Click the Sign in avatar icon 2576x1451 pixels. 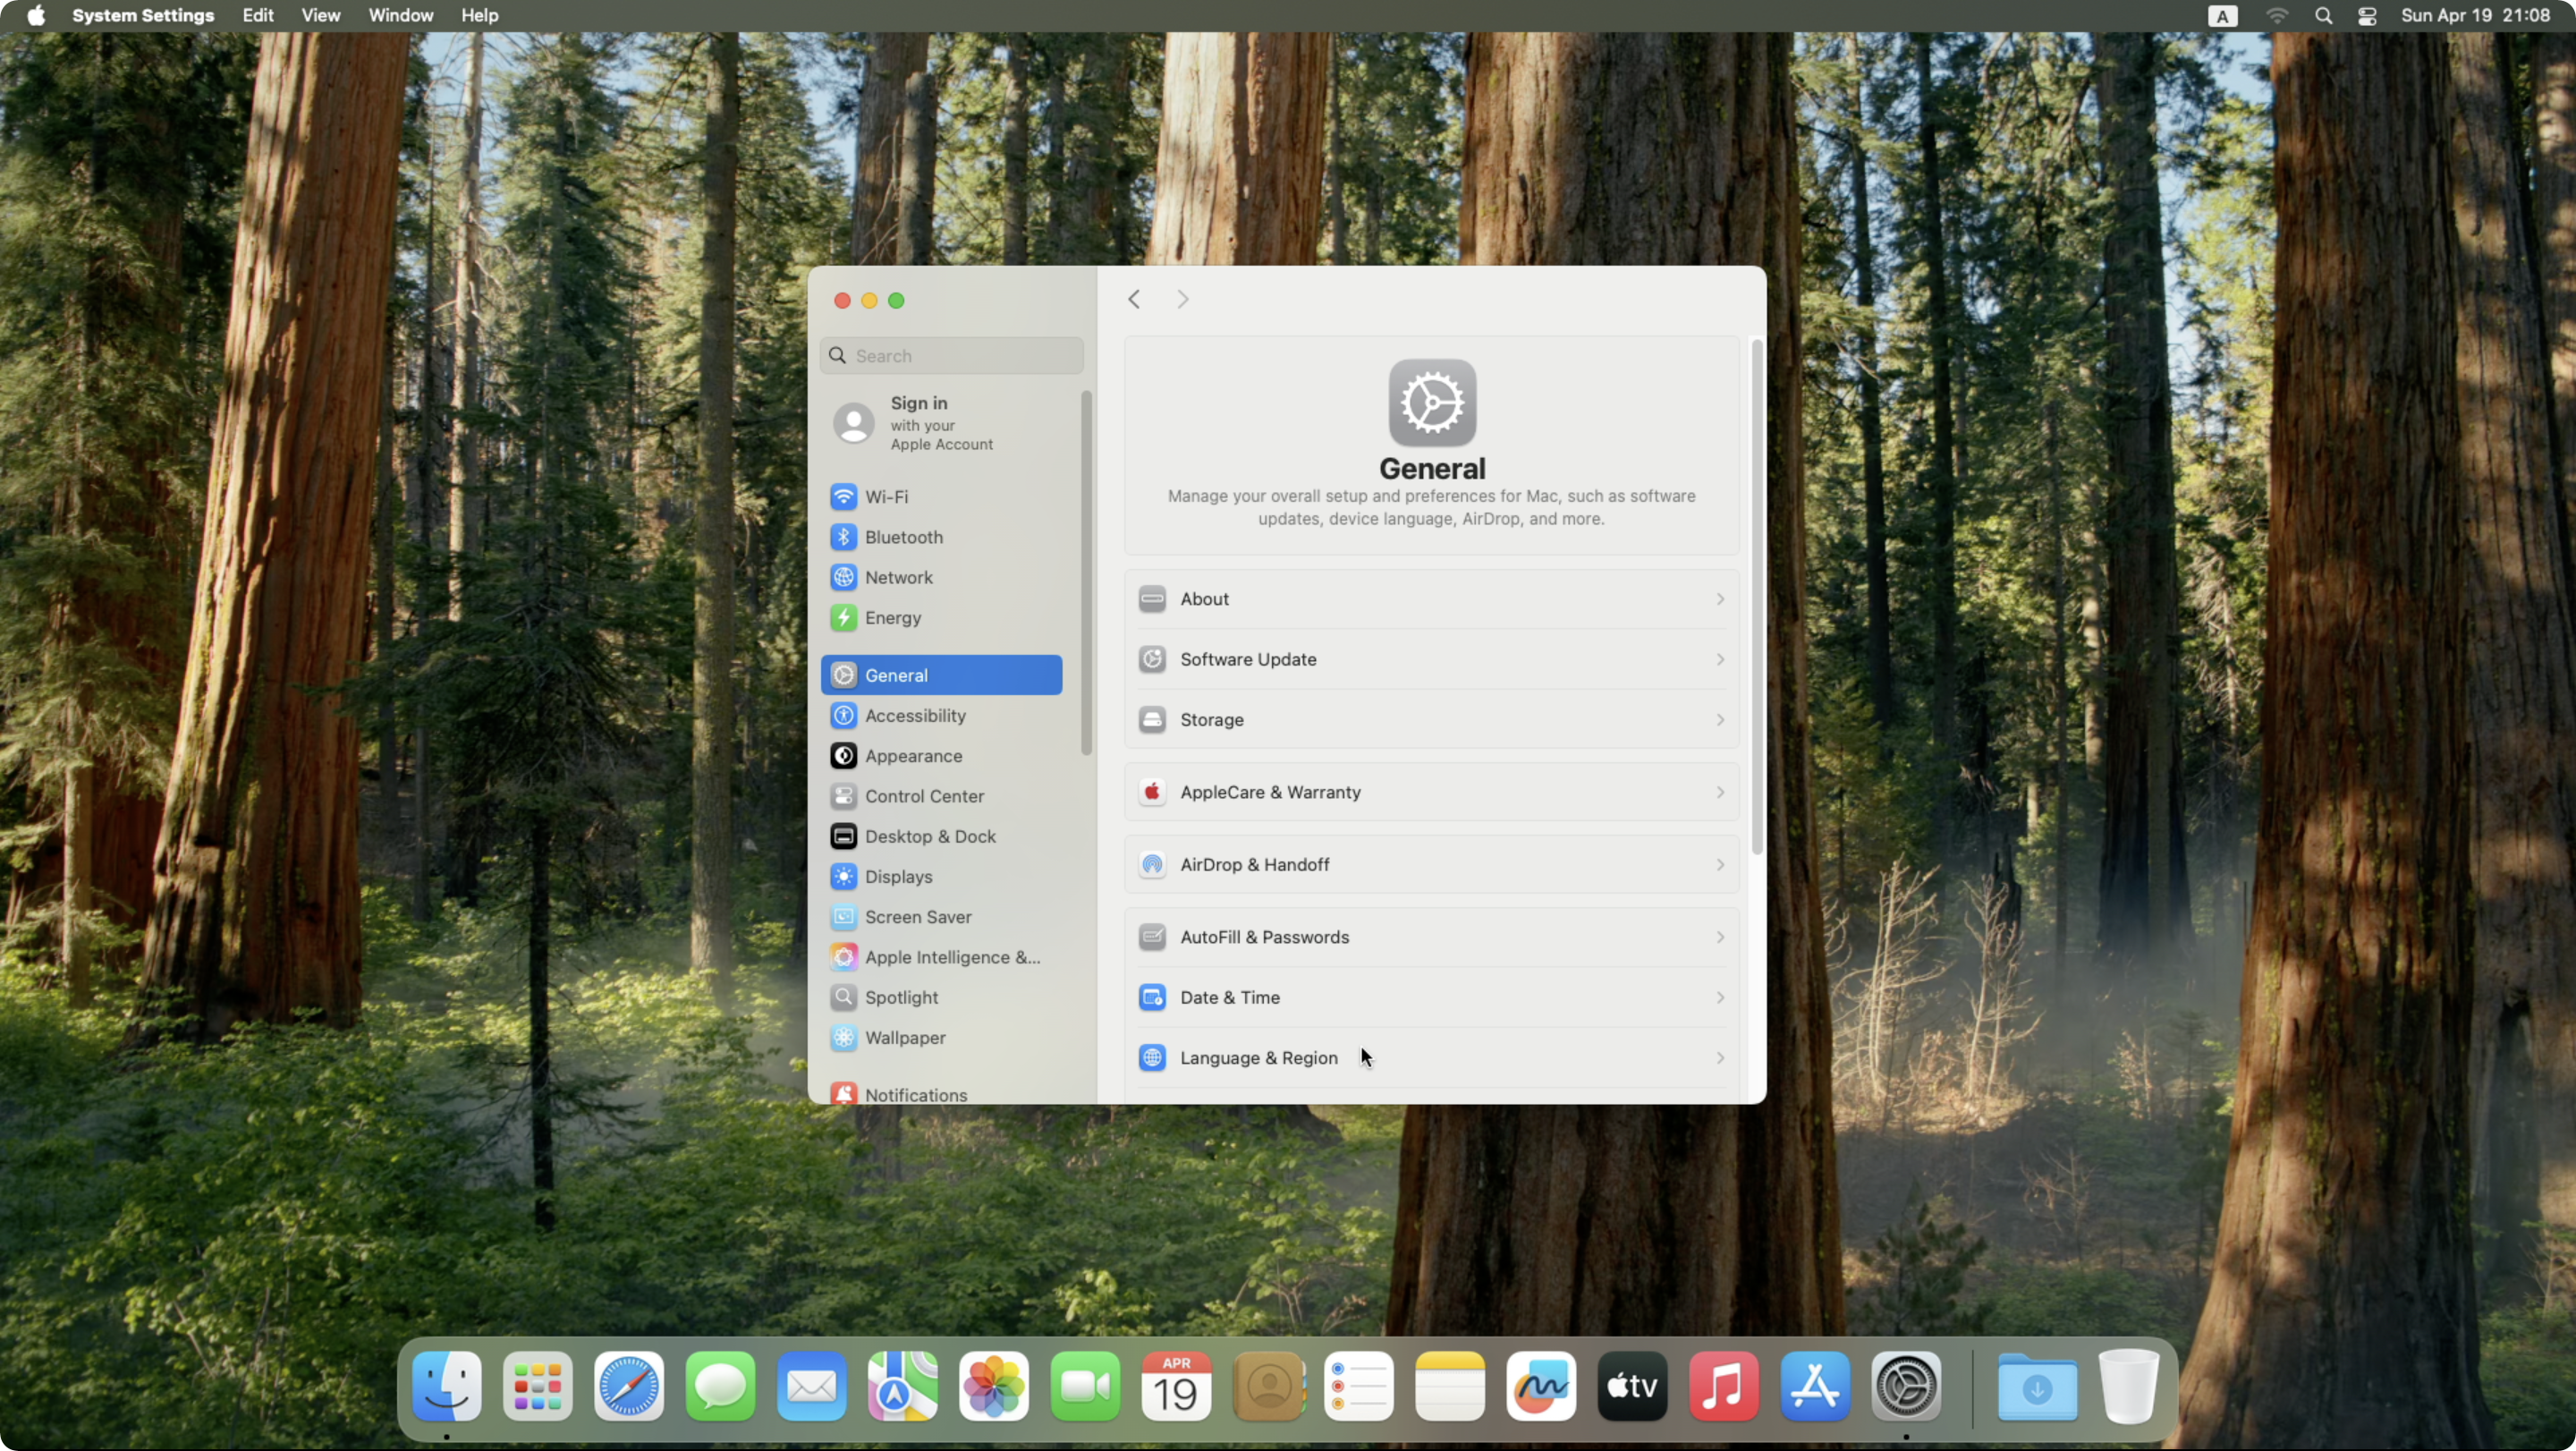coord(854,423)
